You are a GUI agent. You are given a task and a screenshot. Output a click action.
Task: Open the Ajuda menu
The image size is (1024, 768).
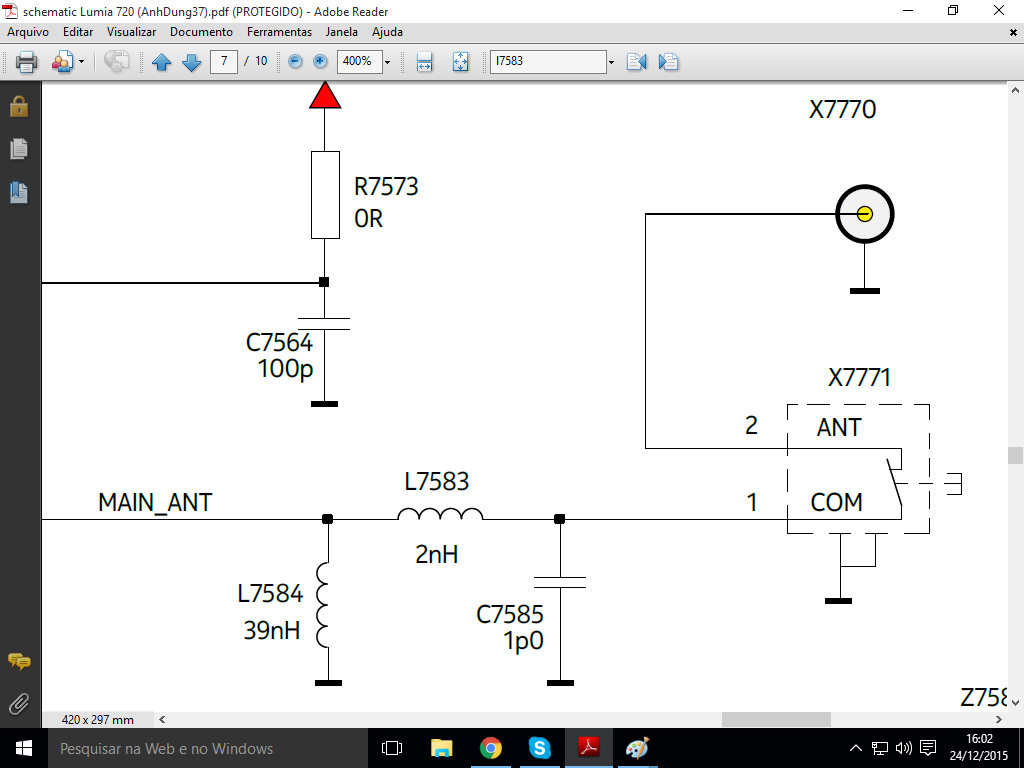pyautogui.click(x=387, y=32)
